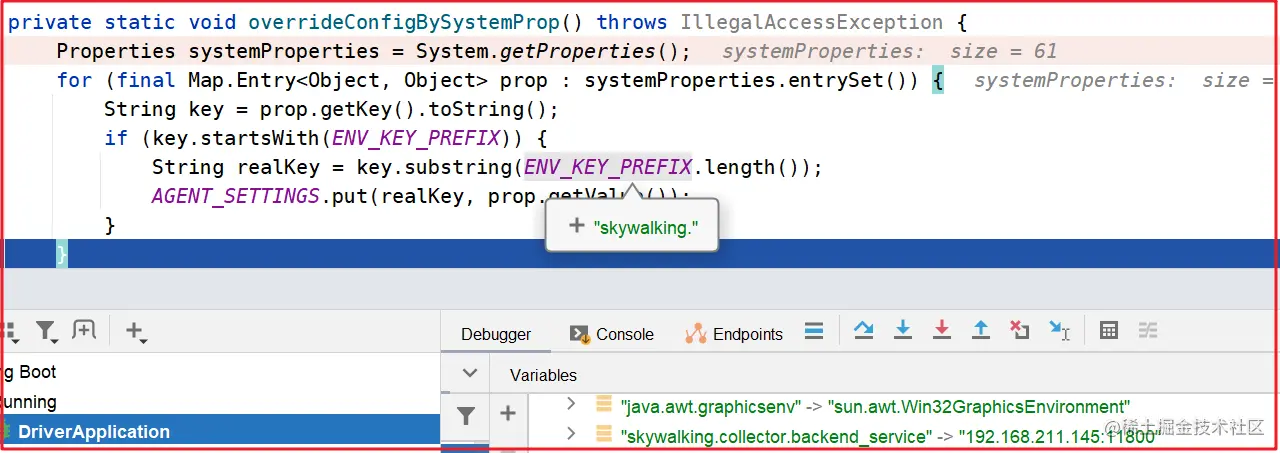Switch to the Console tab
1280x453 pixels.
point(611,334)
